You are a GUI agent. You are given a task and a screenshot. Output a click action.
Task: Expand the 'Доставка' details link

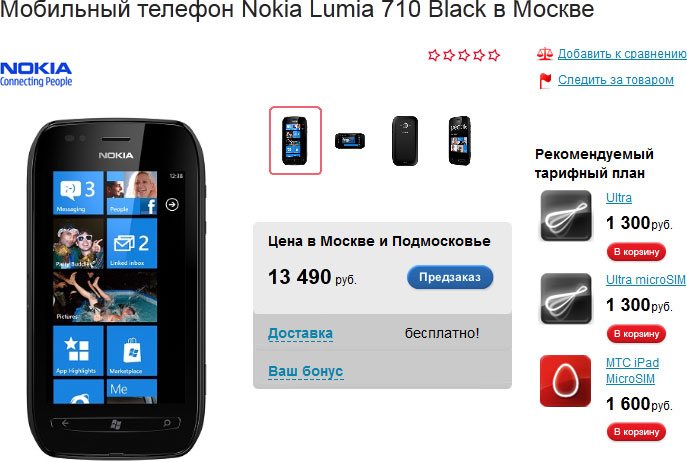pyautogui.click(x=300, y=333)
